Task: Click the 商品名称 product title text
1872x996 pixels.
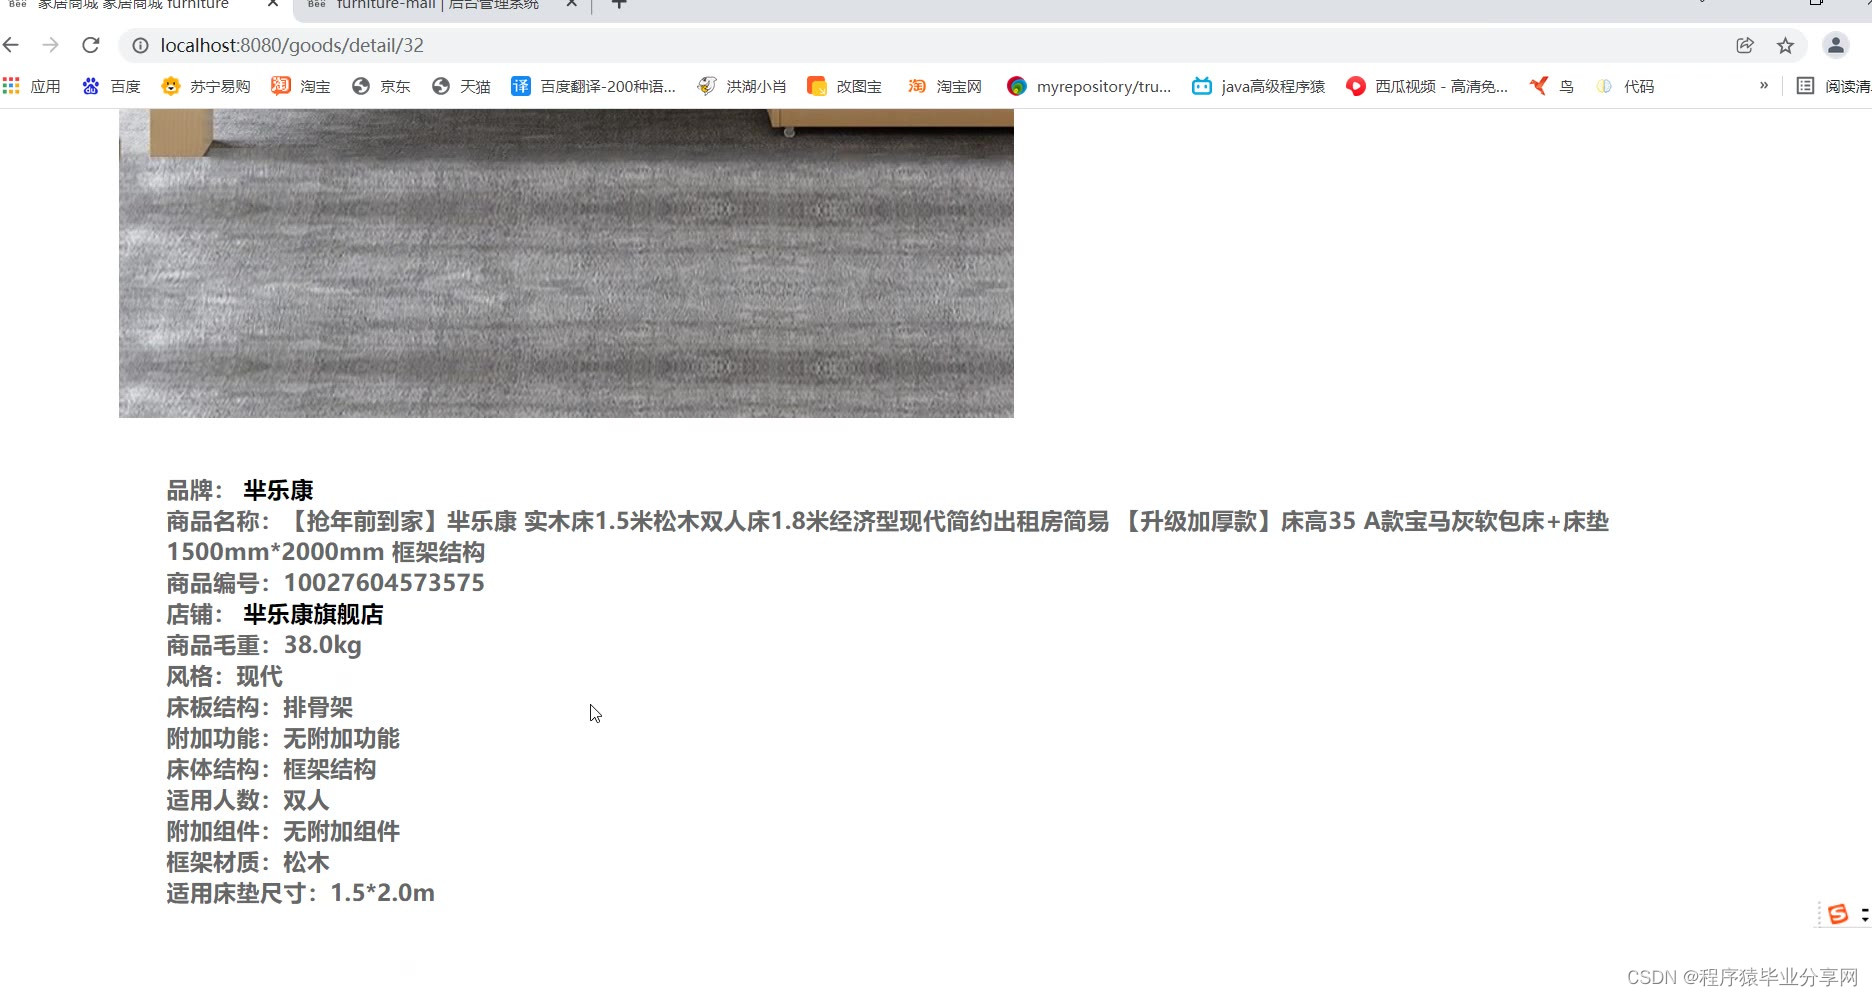Action: pyautogui.click(x=887, y=536)
